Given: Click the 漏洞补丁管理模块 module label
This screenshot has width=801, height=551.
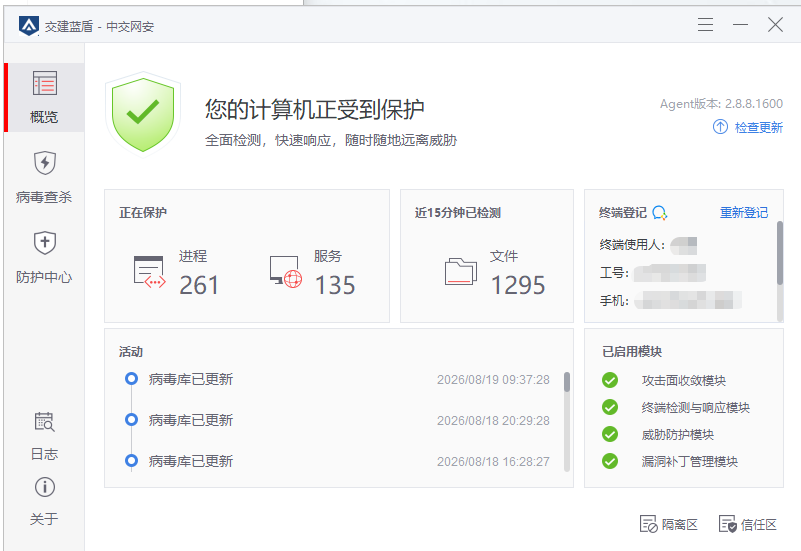Looking at the screenshot, I should [x=690, y=462].
